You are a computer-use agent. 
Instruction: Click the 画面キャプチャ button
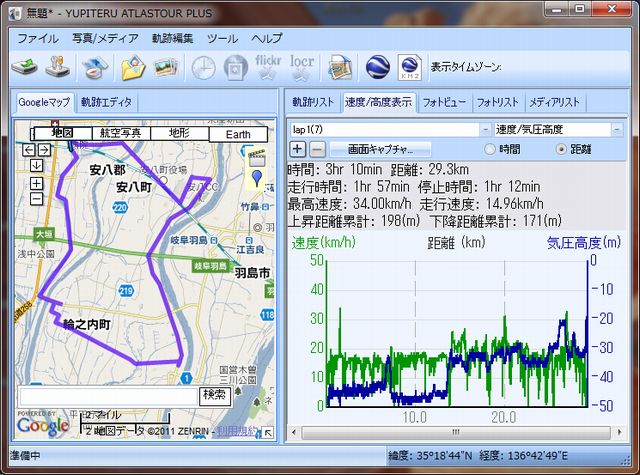(380, 149)
